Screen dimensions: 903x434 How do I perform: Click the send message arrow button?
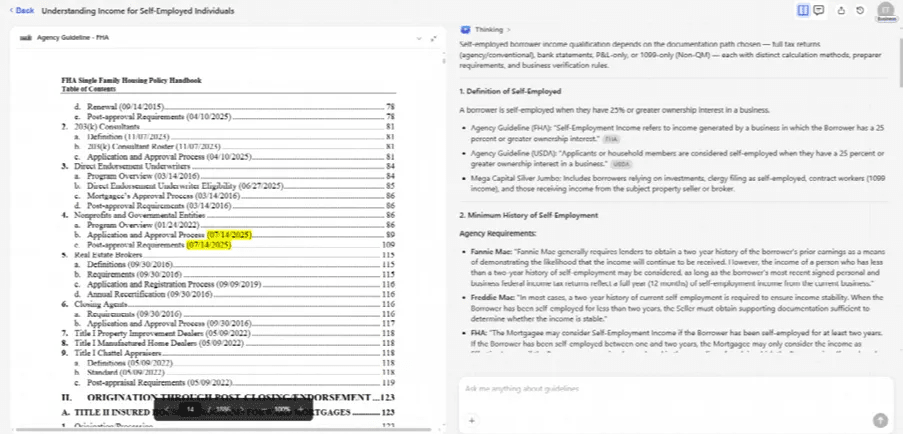(880, 420)
